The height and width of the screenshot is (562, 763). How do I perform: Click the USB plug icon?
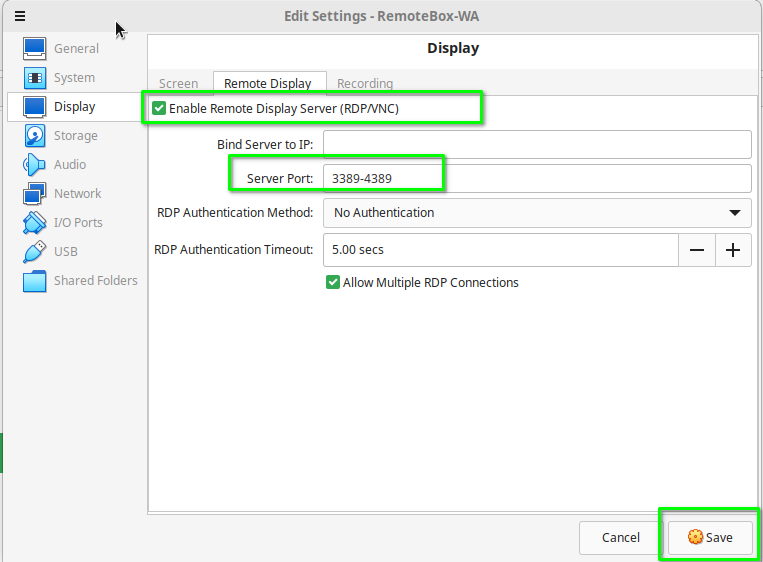(x=35, y=251)
